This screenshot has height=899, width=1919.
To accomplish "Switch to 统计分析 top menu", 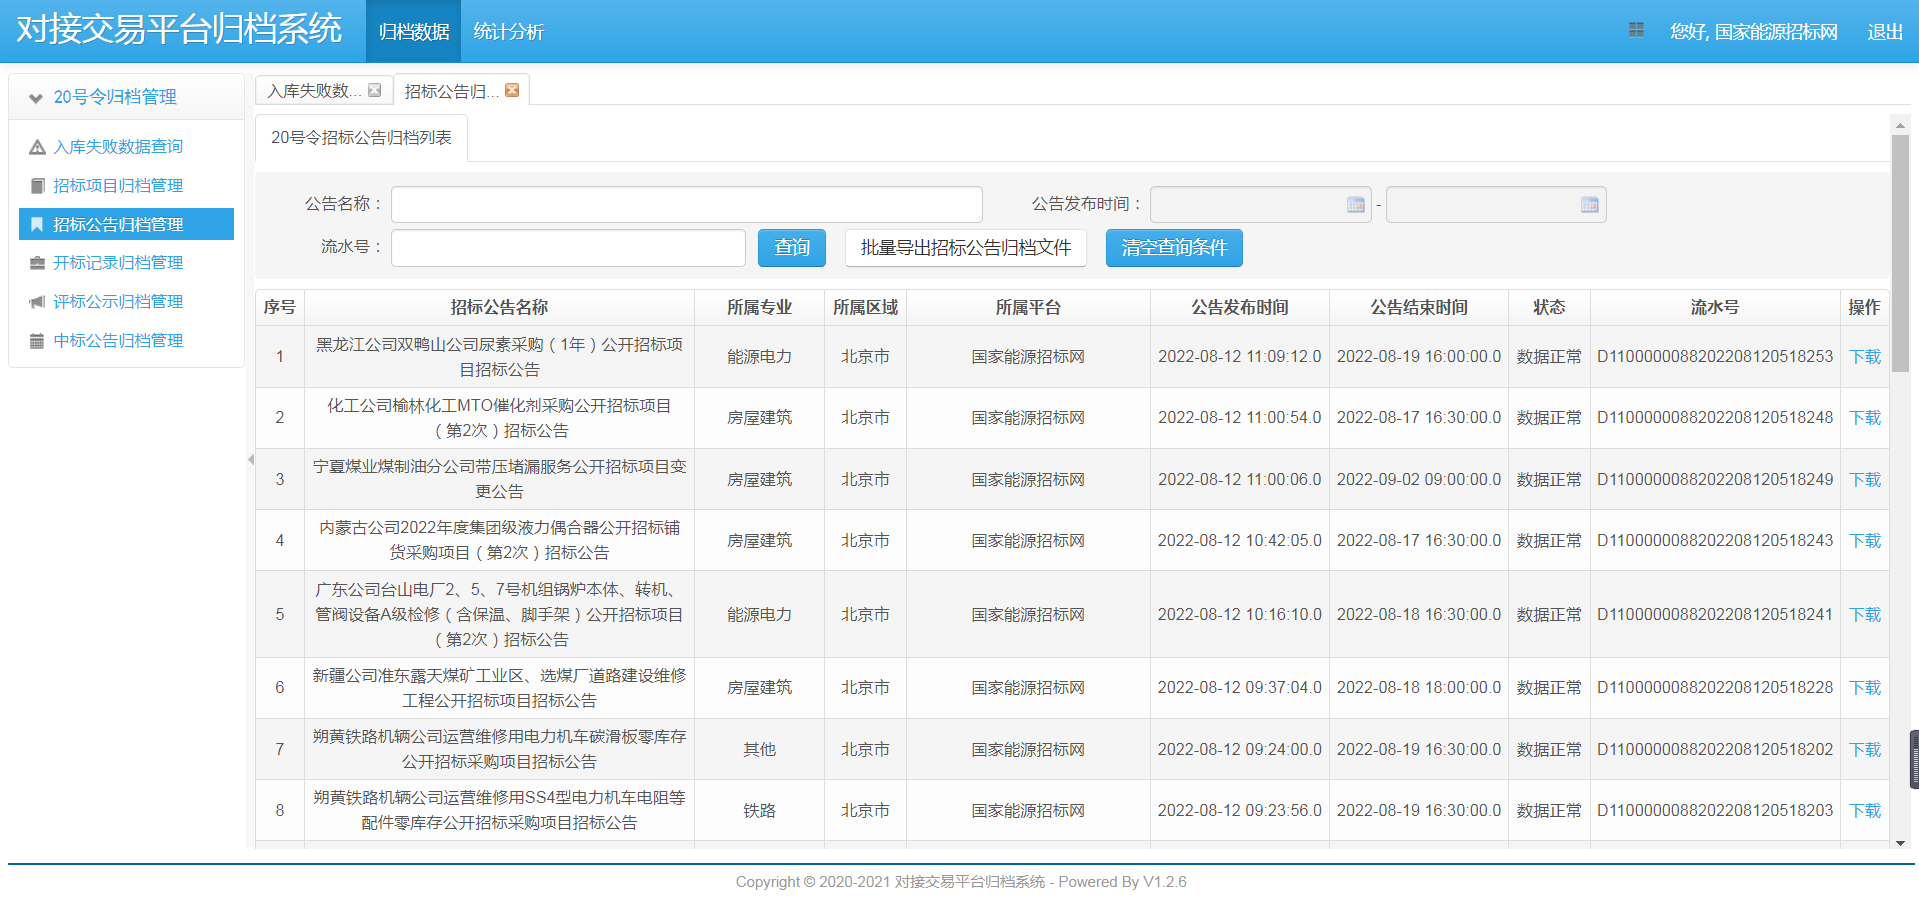I will pos(508,32).
